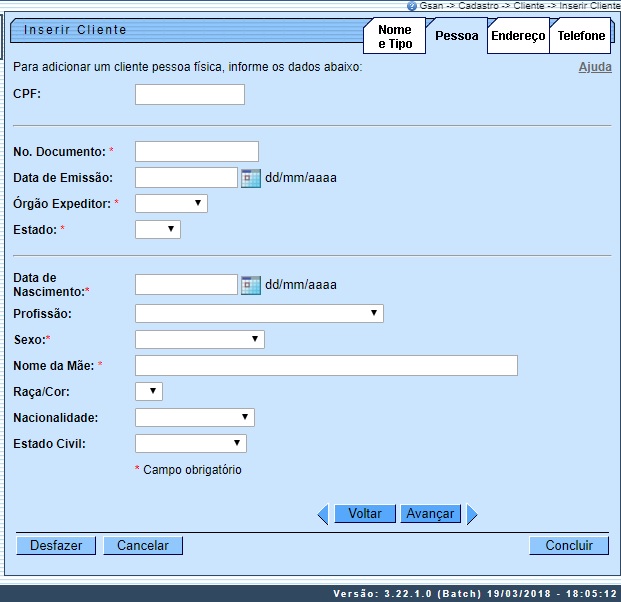
Task: Click the 'Inserir Cliente' title text
Action: (x=75, y=30)
